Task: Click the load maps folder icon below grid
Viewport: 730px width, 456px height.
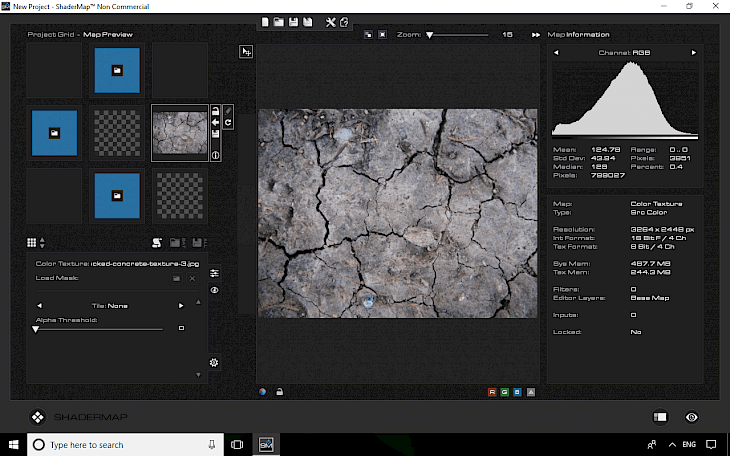Action: click(x=175, y=243)
